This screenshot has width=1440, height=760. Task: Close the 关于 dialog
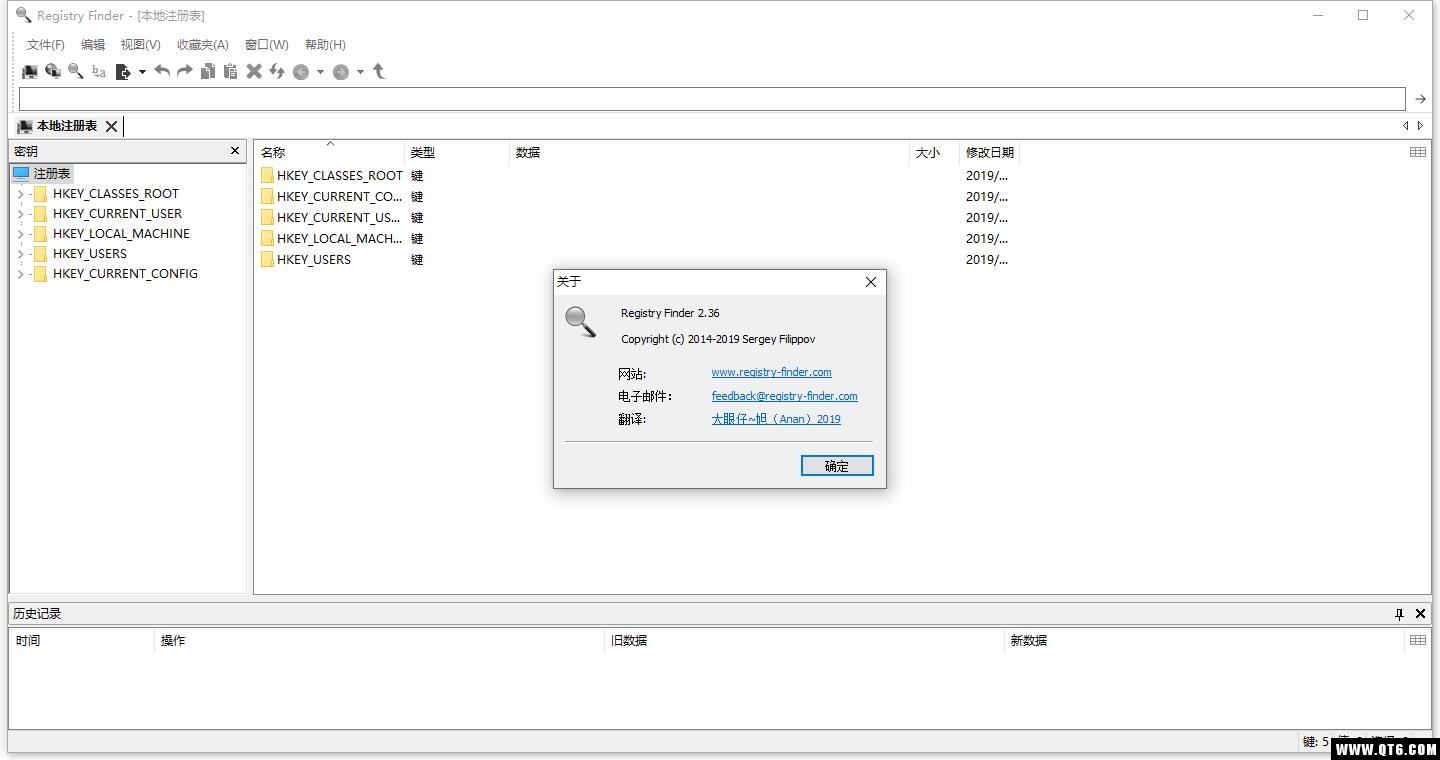point(870,282)
